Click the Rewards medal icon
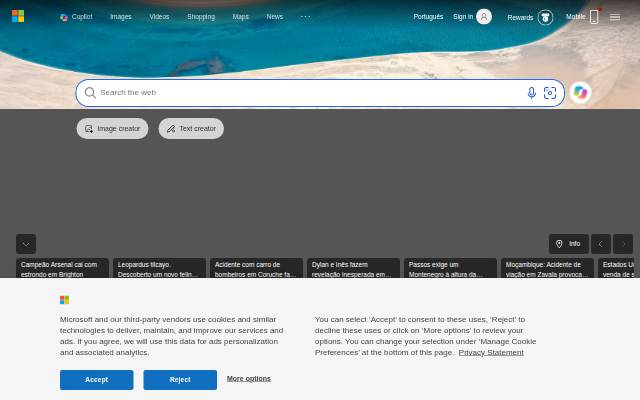Image resolution: width=640 pixels, height=400 pixels. coord(545,18)
